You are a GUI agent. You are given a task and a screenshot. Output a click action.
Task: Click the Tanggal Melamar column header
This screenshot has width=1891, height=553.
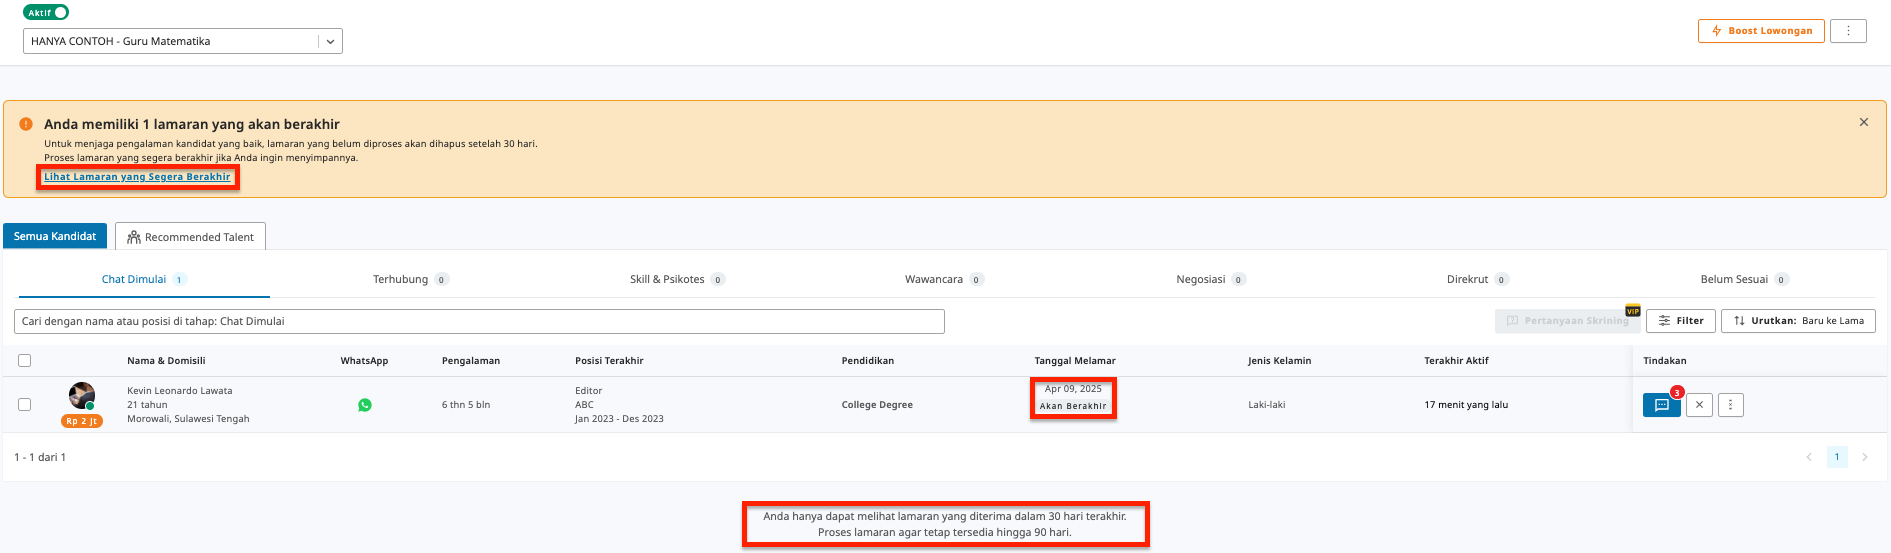(x=1075, y=361)
